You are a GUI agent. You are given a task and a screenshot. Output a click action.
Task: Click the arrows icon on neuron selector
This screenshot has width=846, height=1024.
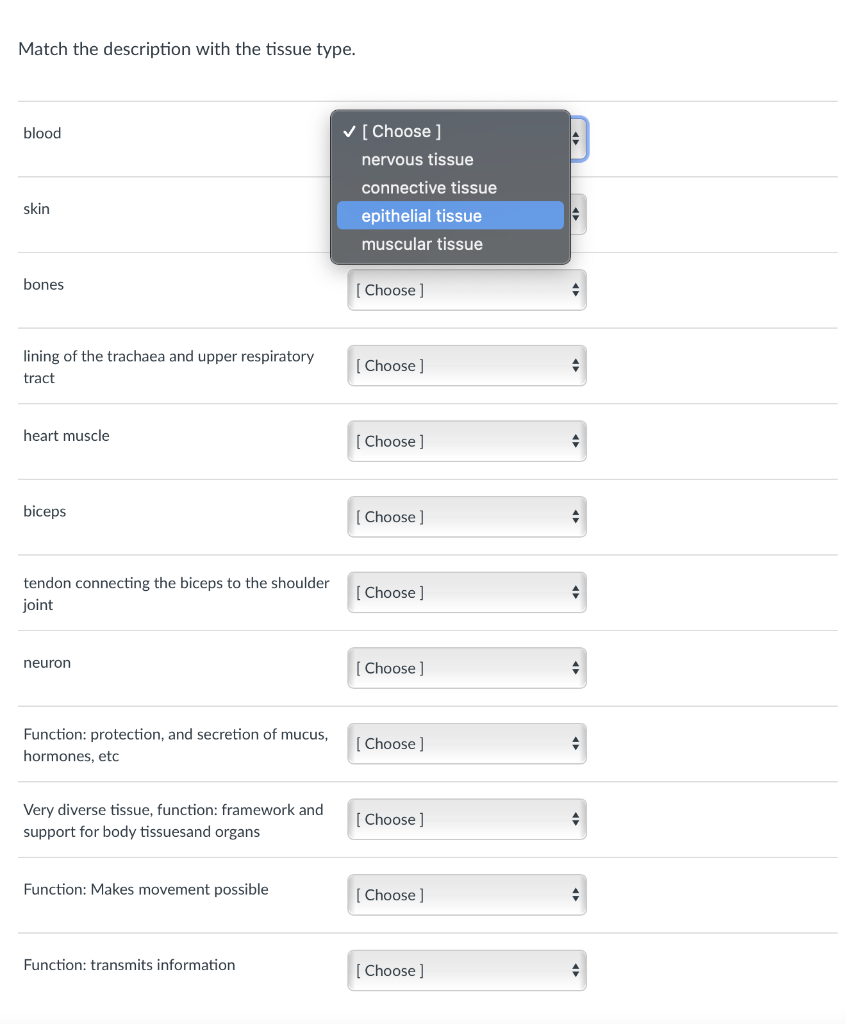coord(576,668)
